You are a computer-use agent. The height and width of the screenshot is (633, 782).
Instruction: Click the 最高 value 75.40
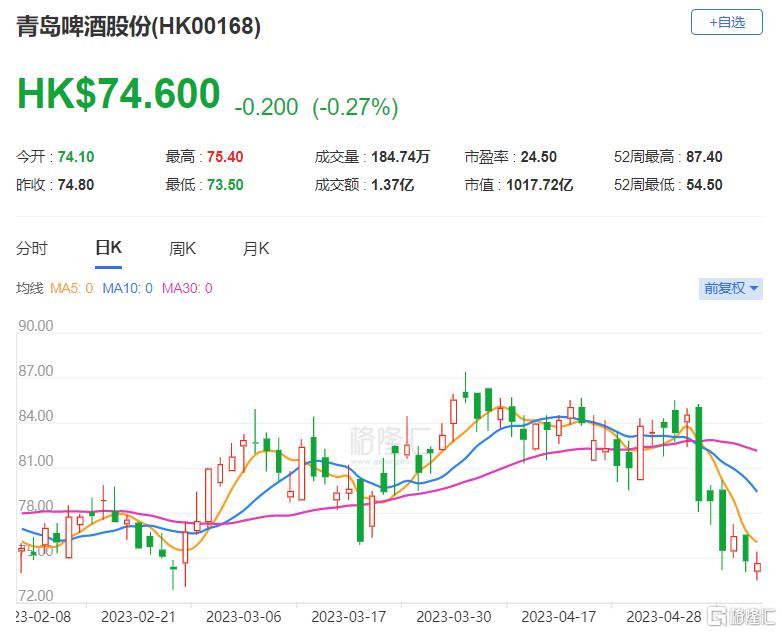click(x=225, y=157)
